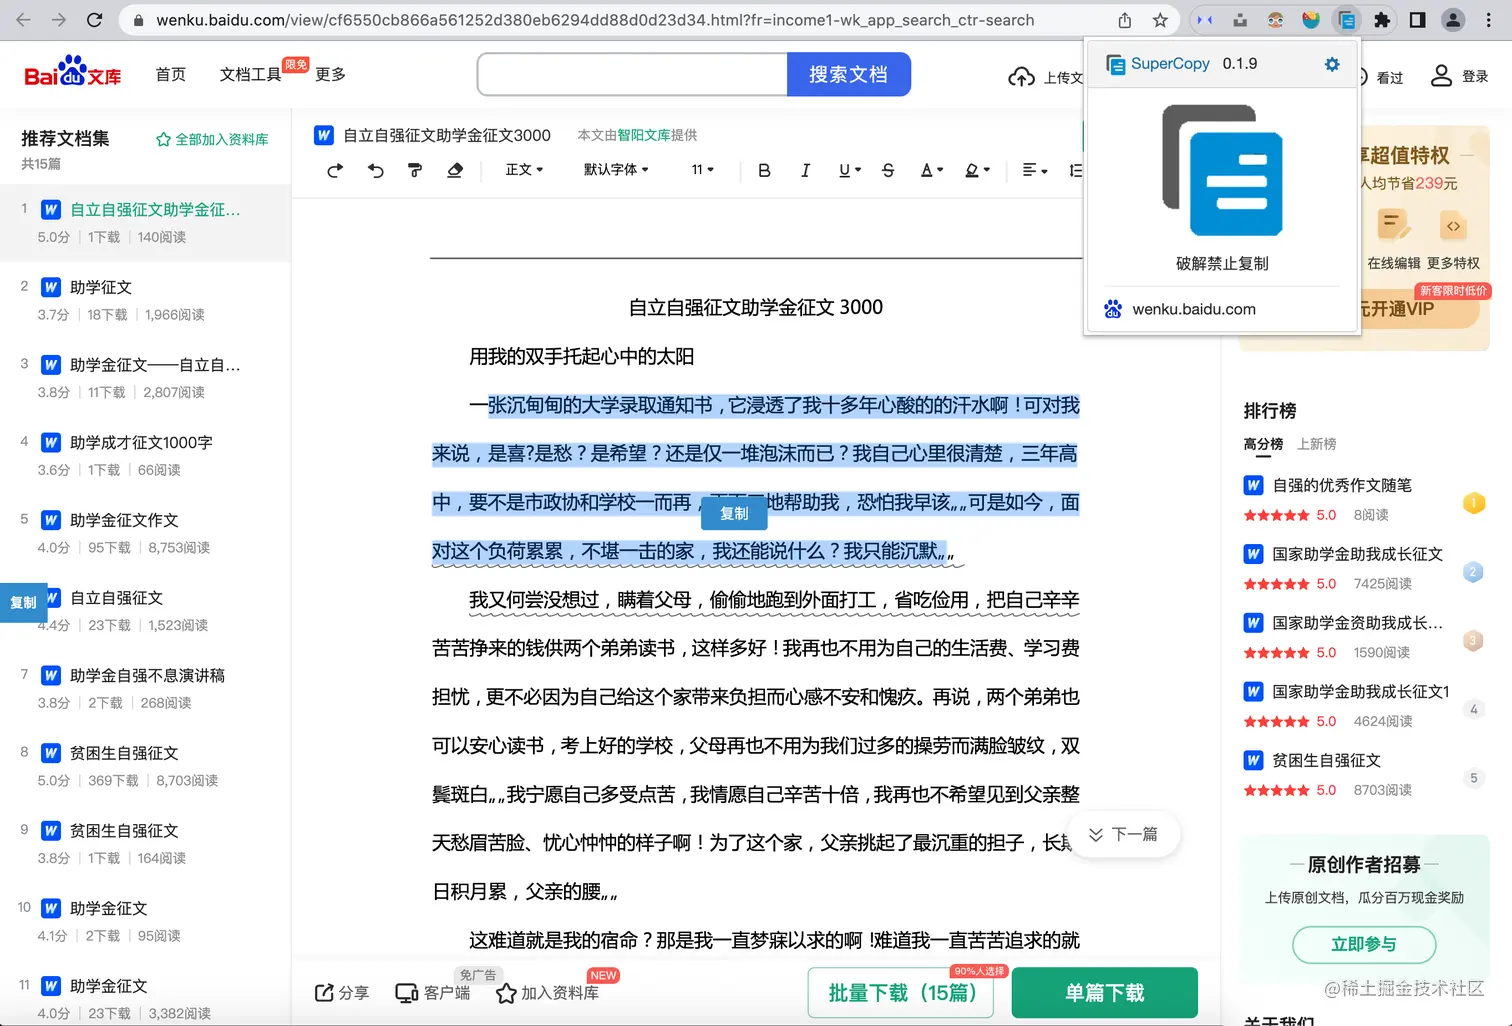The image size is (1512, 1026).
Task: Open 自强的优秀作文随笔 in ranking
Action: coord(1342,485)
